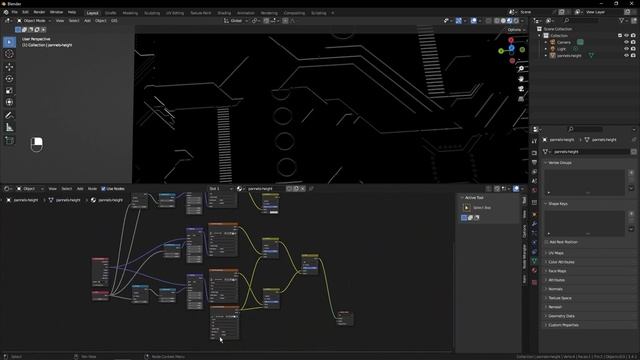Select the Select Box tool in viewport toolbar

[x=9, y=42]
